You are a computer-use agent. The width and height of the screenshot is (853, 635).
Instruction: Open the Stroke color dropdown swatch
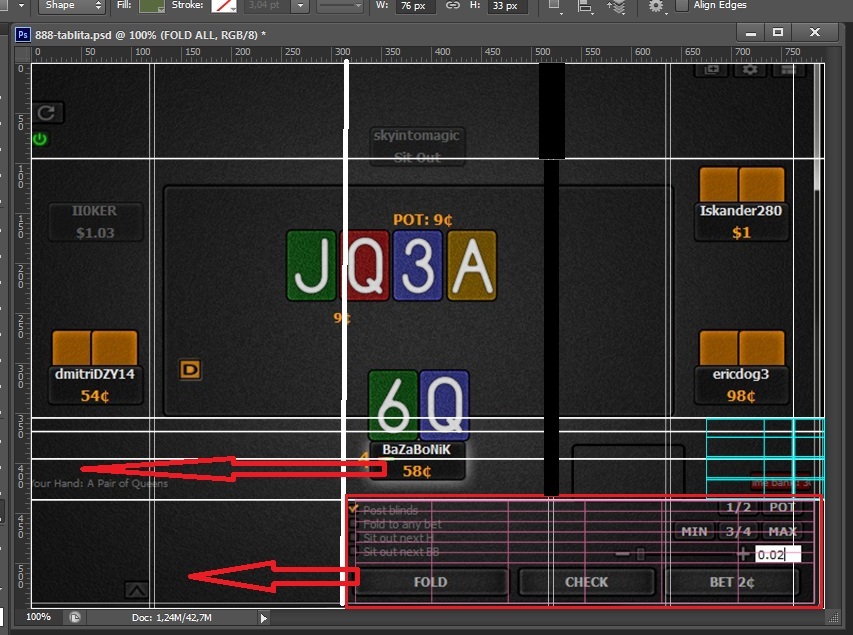tap(224, 5)
